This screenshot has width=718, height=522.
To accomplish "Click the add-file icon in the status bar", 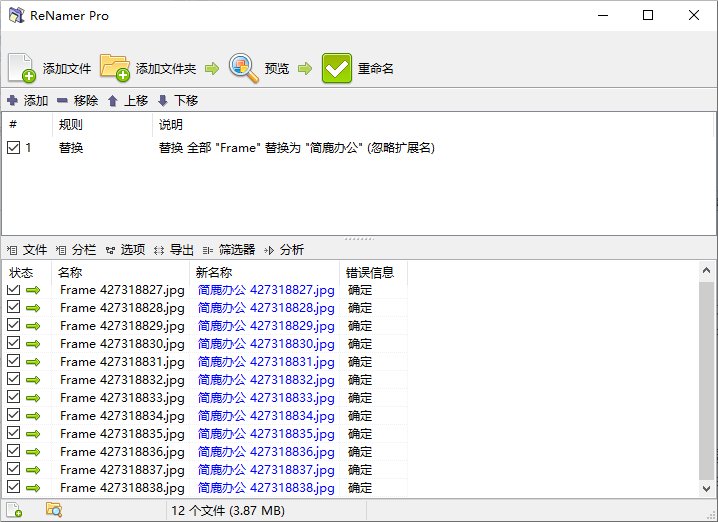I will pyautogui.click(x=14, y=510).
